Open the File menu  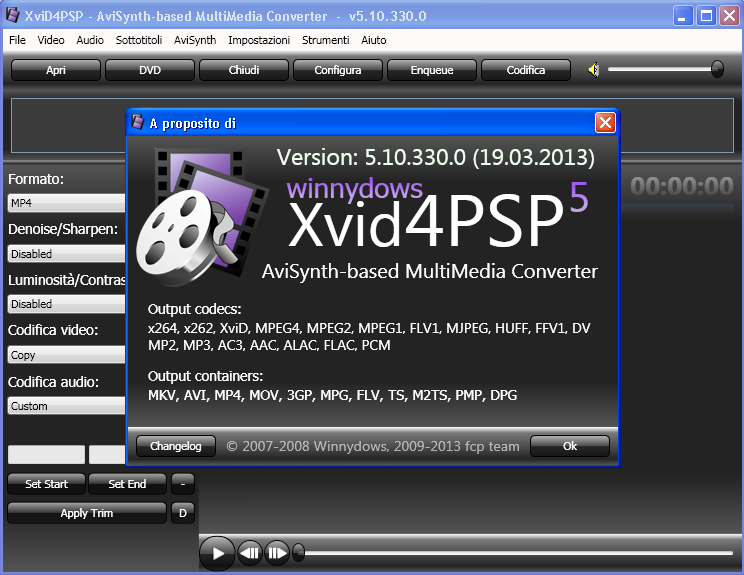17,40
